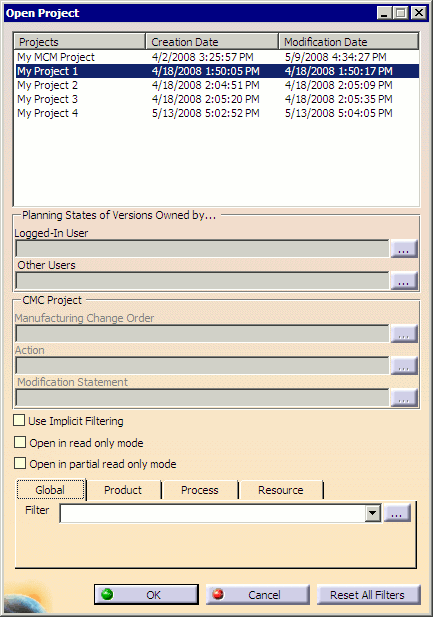
Task: Click ellipsis next to Manufacturing Change Order
Action: [404, 334]
